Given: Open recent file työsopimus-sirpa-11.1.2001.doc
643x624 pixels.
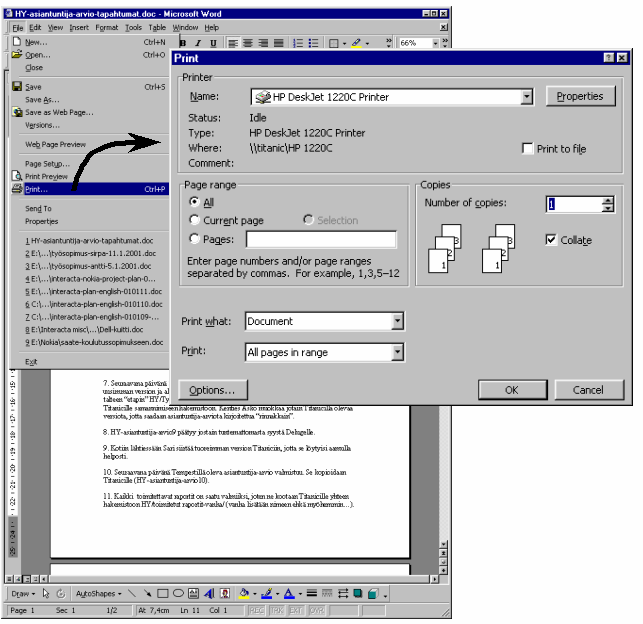Looking at the screenshot, I should coord(91,253).
